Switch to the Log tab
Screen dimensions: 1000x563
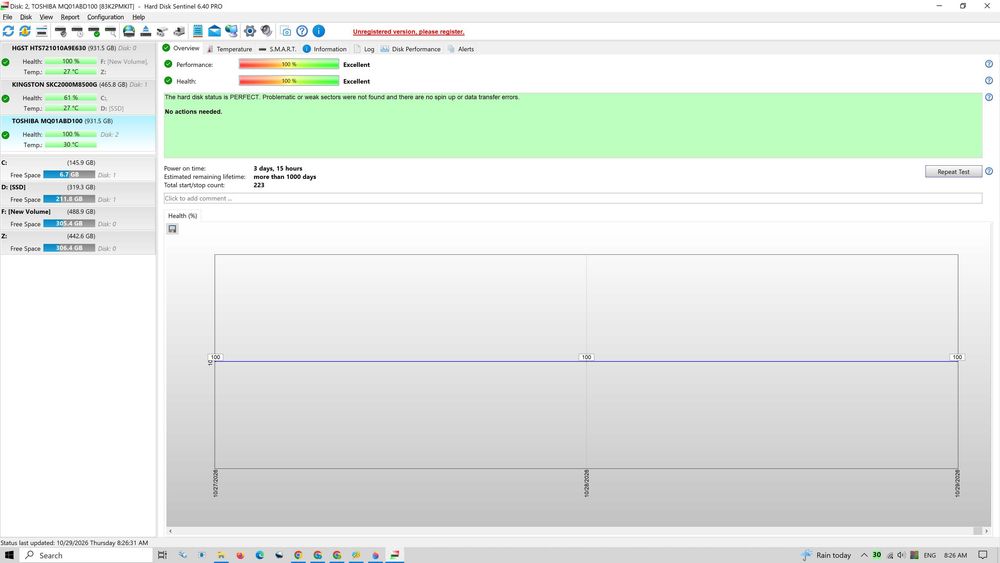(364, 48)
